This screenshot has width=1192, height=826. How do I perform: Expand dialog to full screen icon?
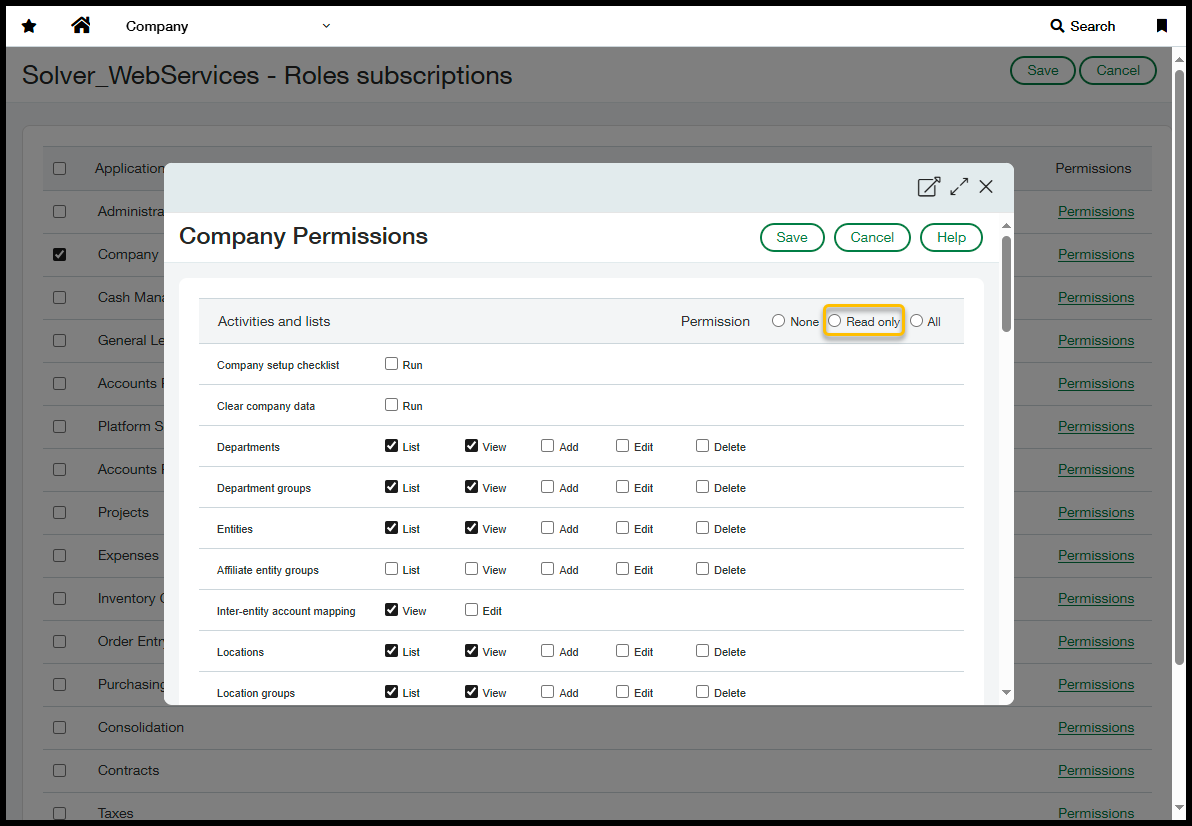pyautogui.click(x=959, y=187)
